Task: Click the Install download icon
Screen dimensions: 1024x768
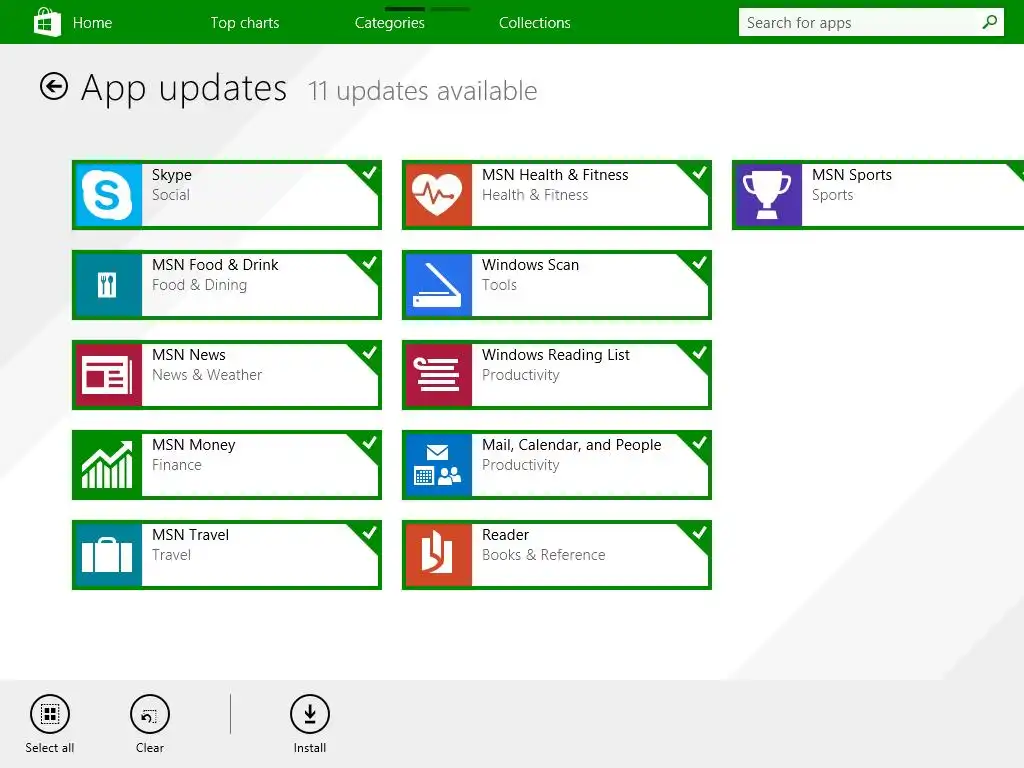Action: point(310,714)
